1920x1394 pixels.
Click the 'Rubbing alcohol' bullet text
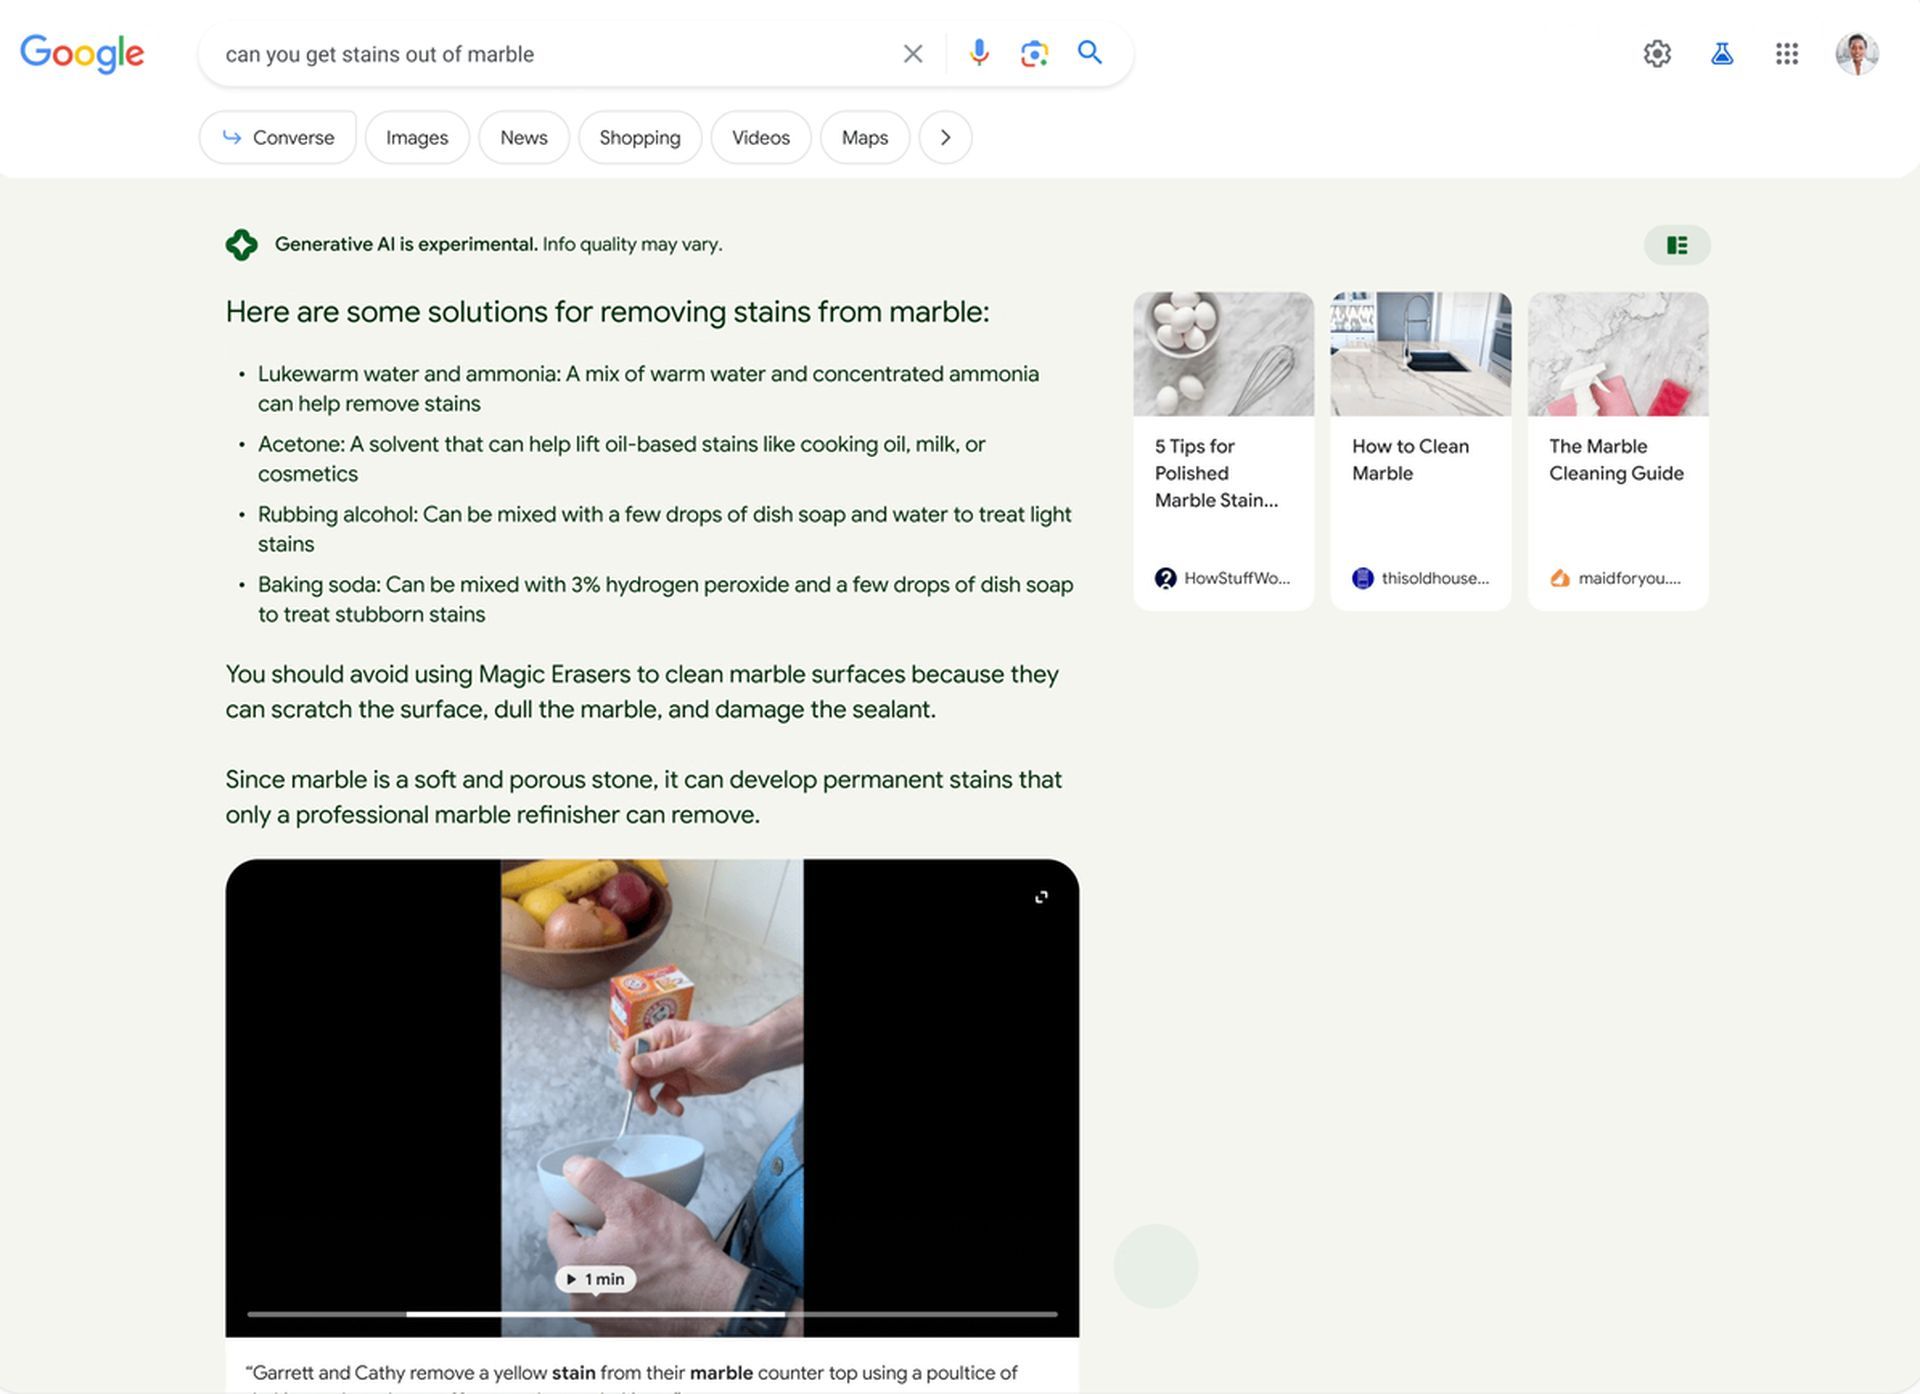664,528
